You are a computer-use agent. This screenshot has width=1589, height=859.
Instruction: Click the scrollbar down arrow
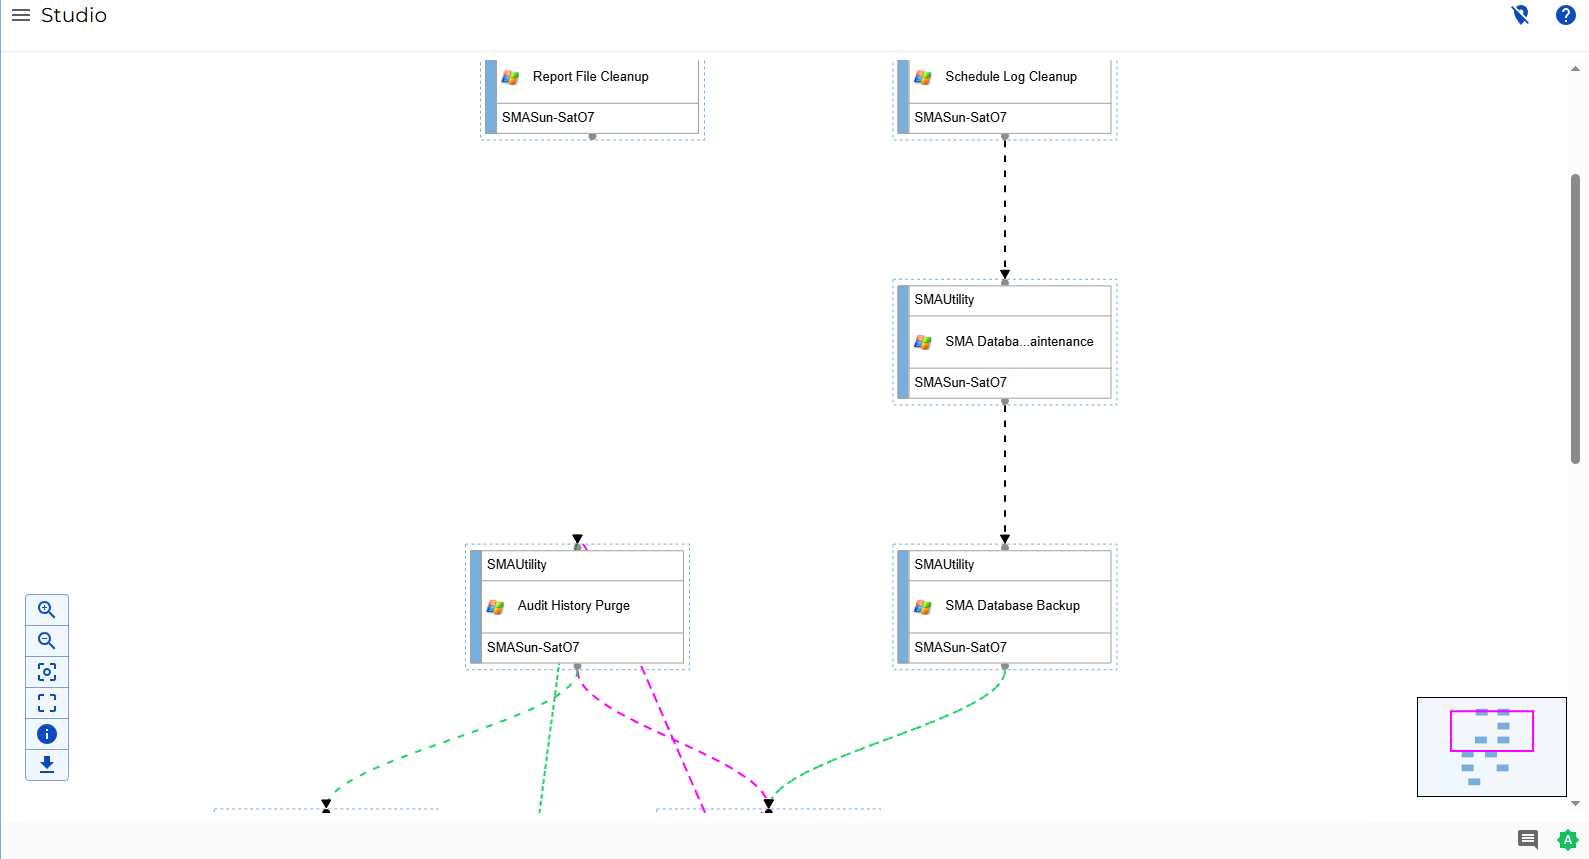tap(1575, 803)
